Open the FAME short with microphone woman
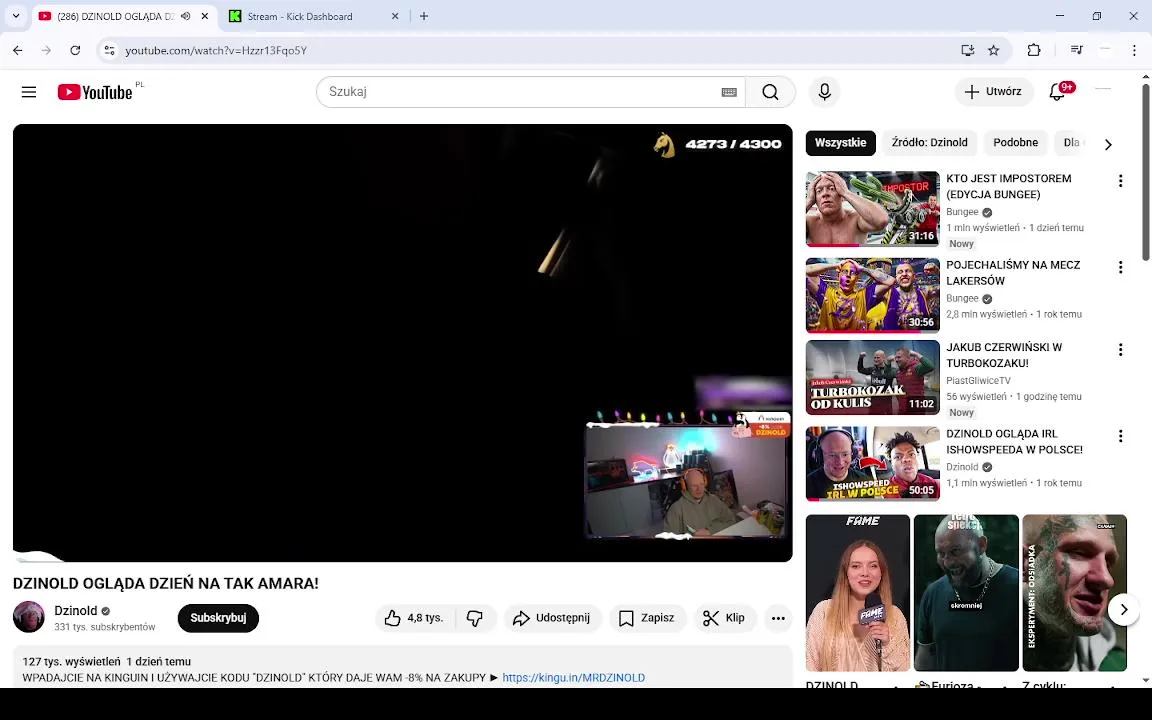Viewport: 1152px width, 720px height. (x=857, y=593)
